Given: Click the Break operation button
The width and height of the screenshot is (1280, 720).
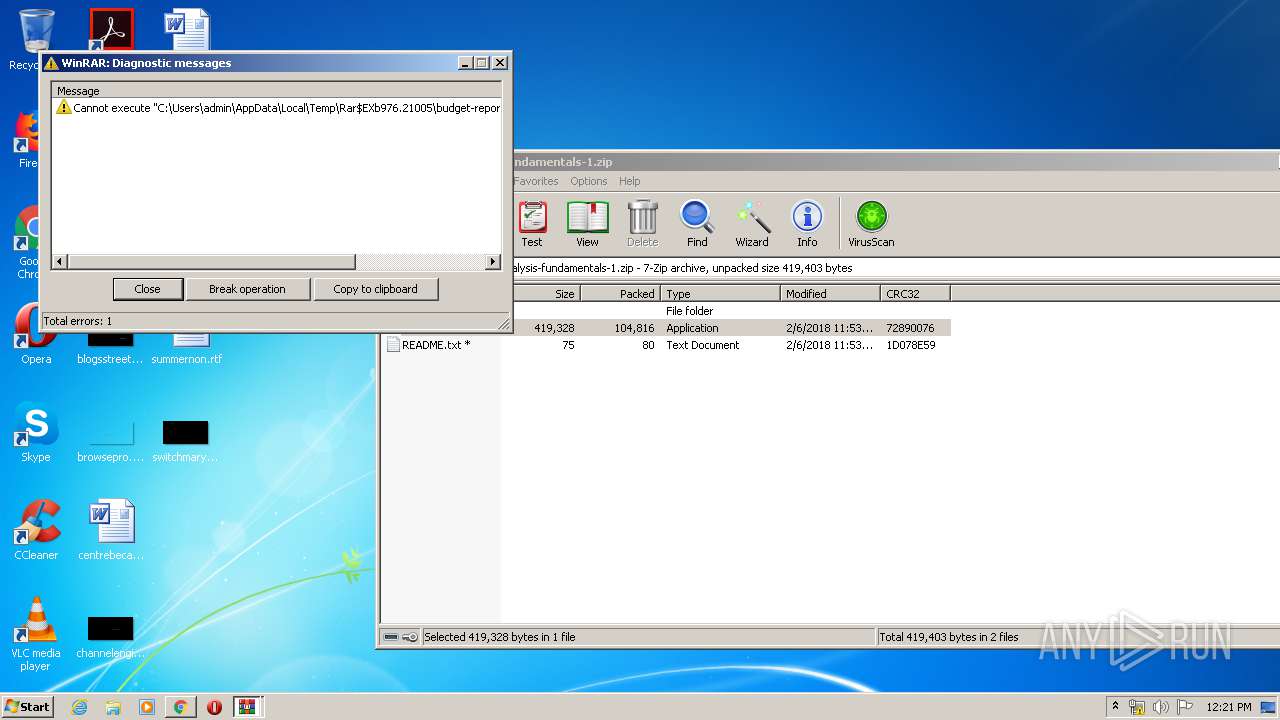Looking at the screenshot, I should coord(247,289).
